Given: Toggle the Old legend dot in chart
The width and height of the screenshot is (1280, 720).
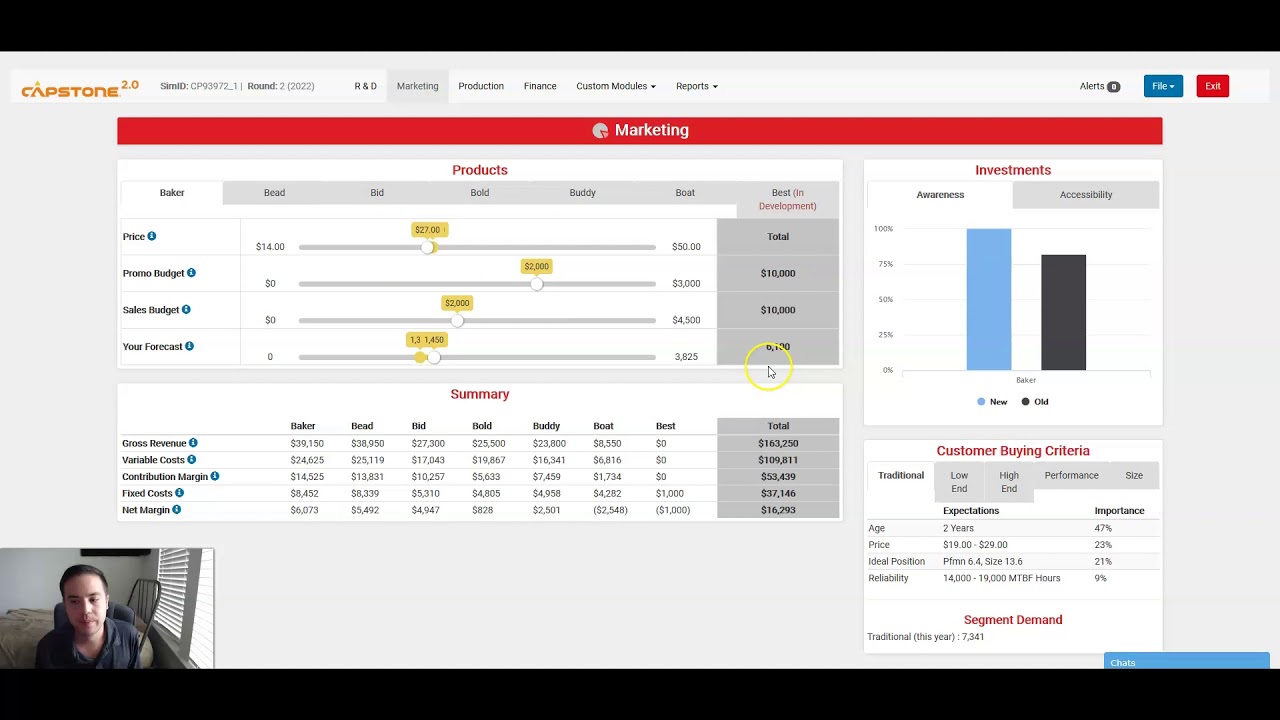Looking at the screenshot, I should (1025, 402).
